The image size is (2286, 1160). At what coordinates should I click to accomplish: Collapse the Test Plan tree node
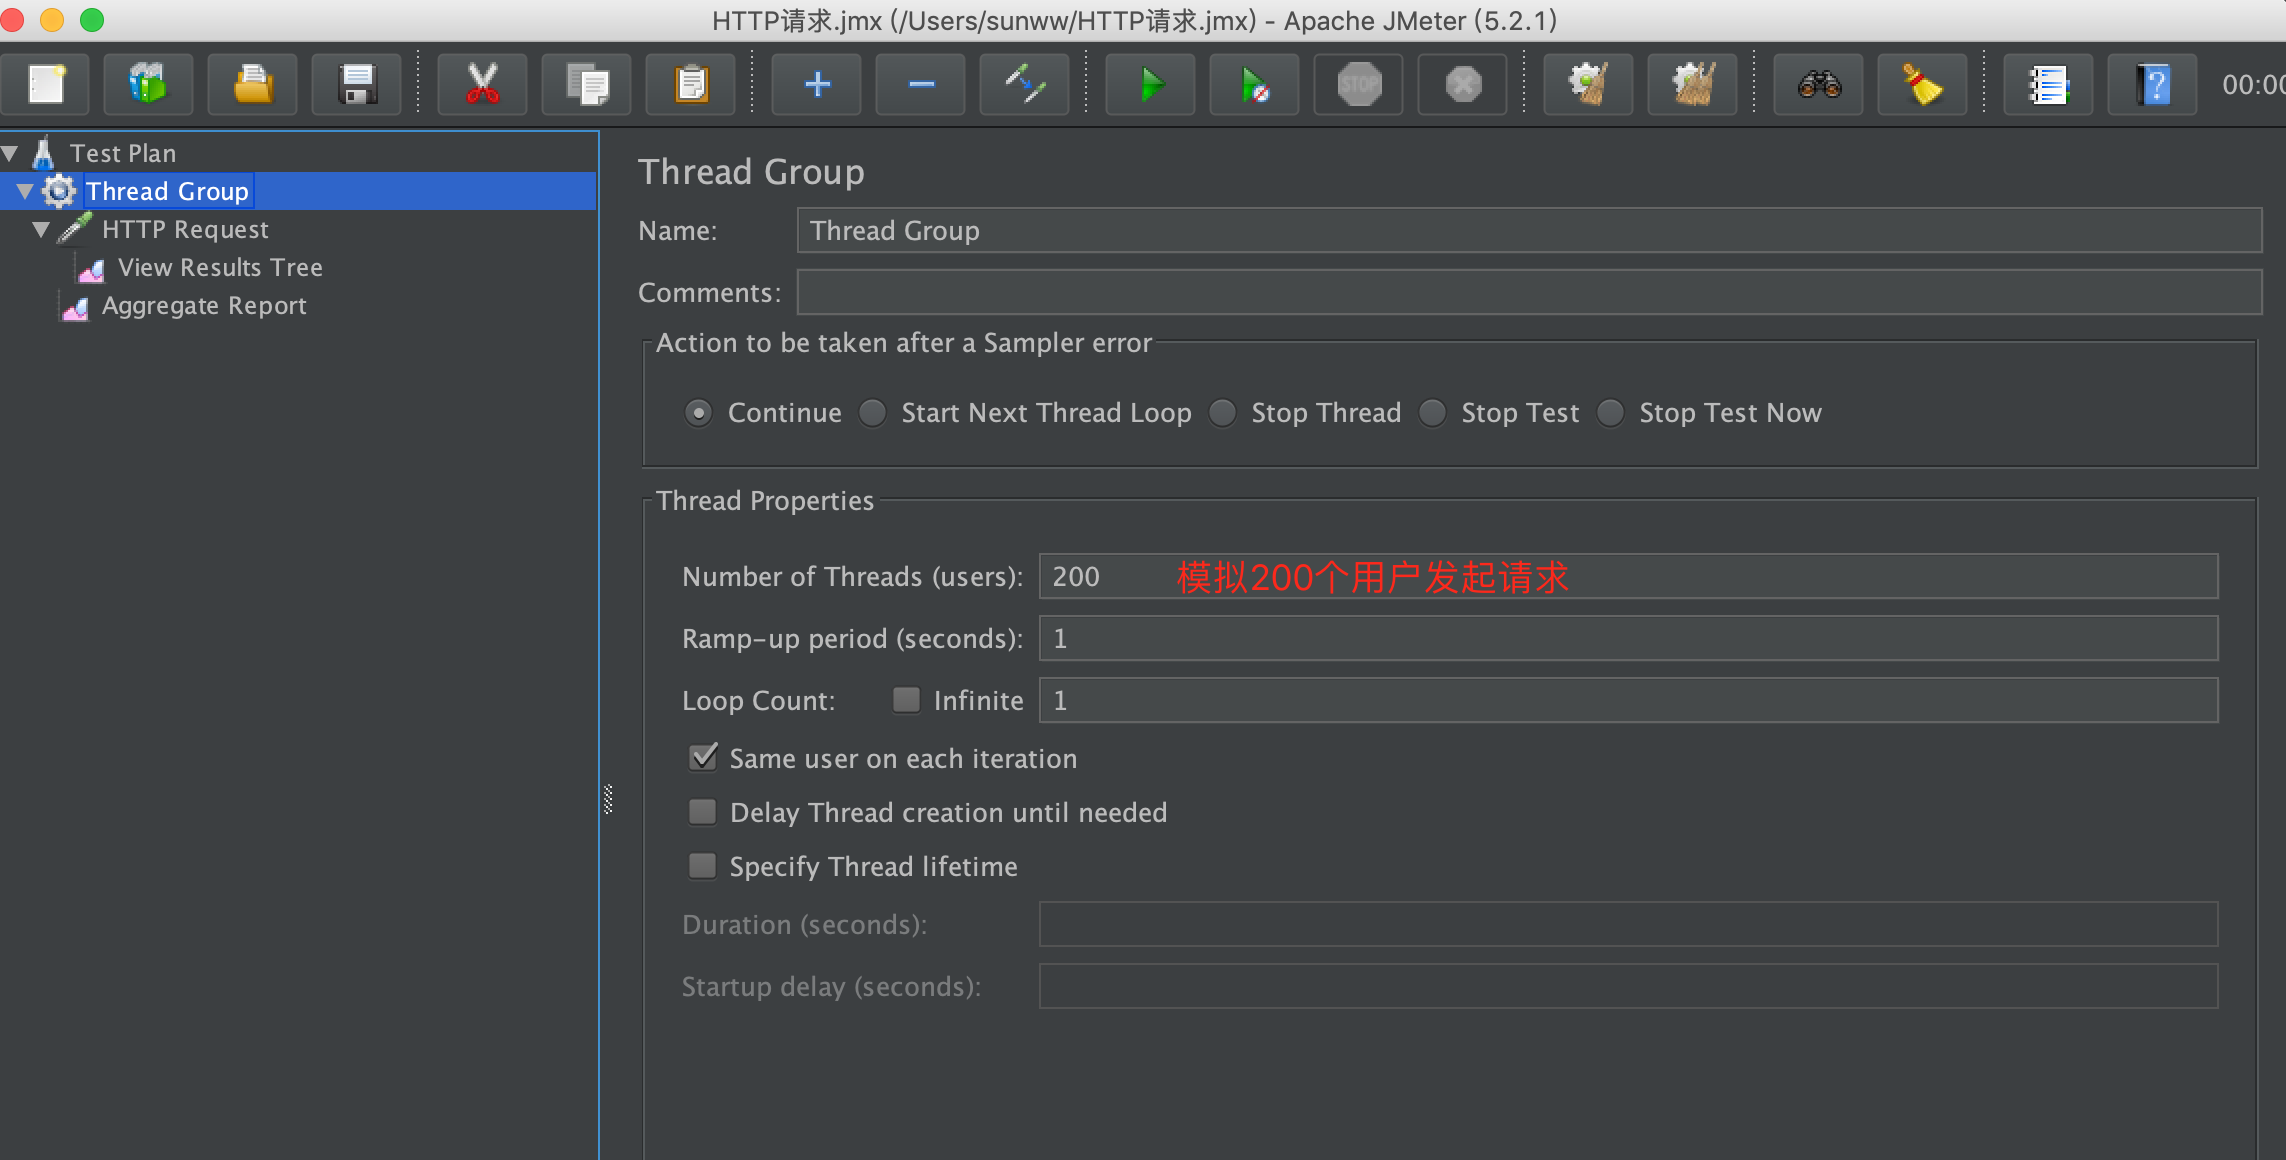tap(11, 153)
